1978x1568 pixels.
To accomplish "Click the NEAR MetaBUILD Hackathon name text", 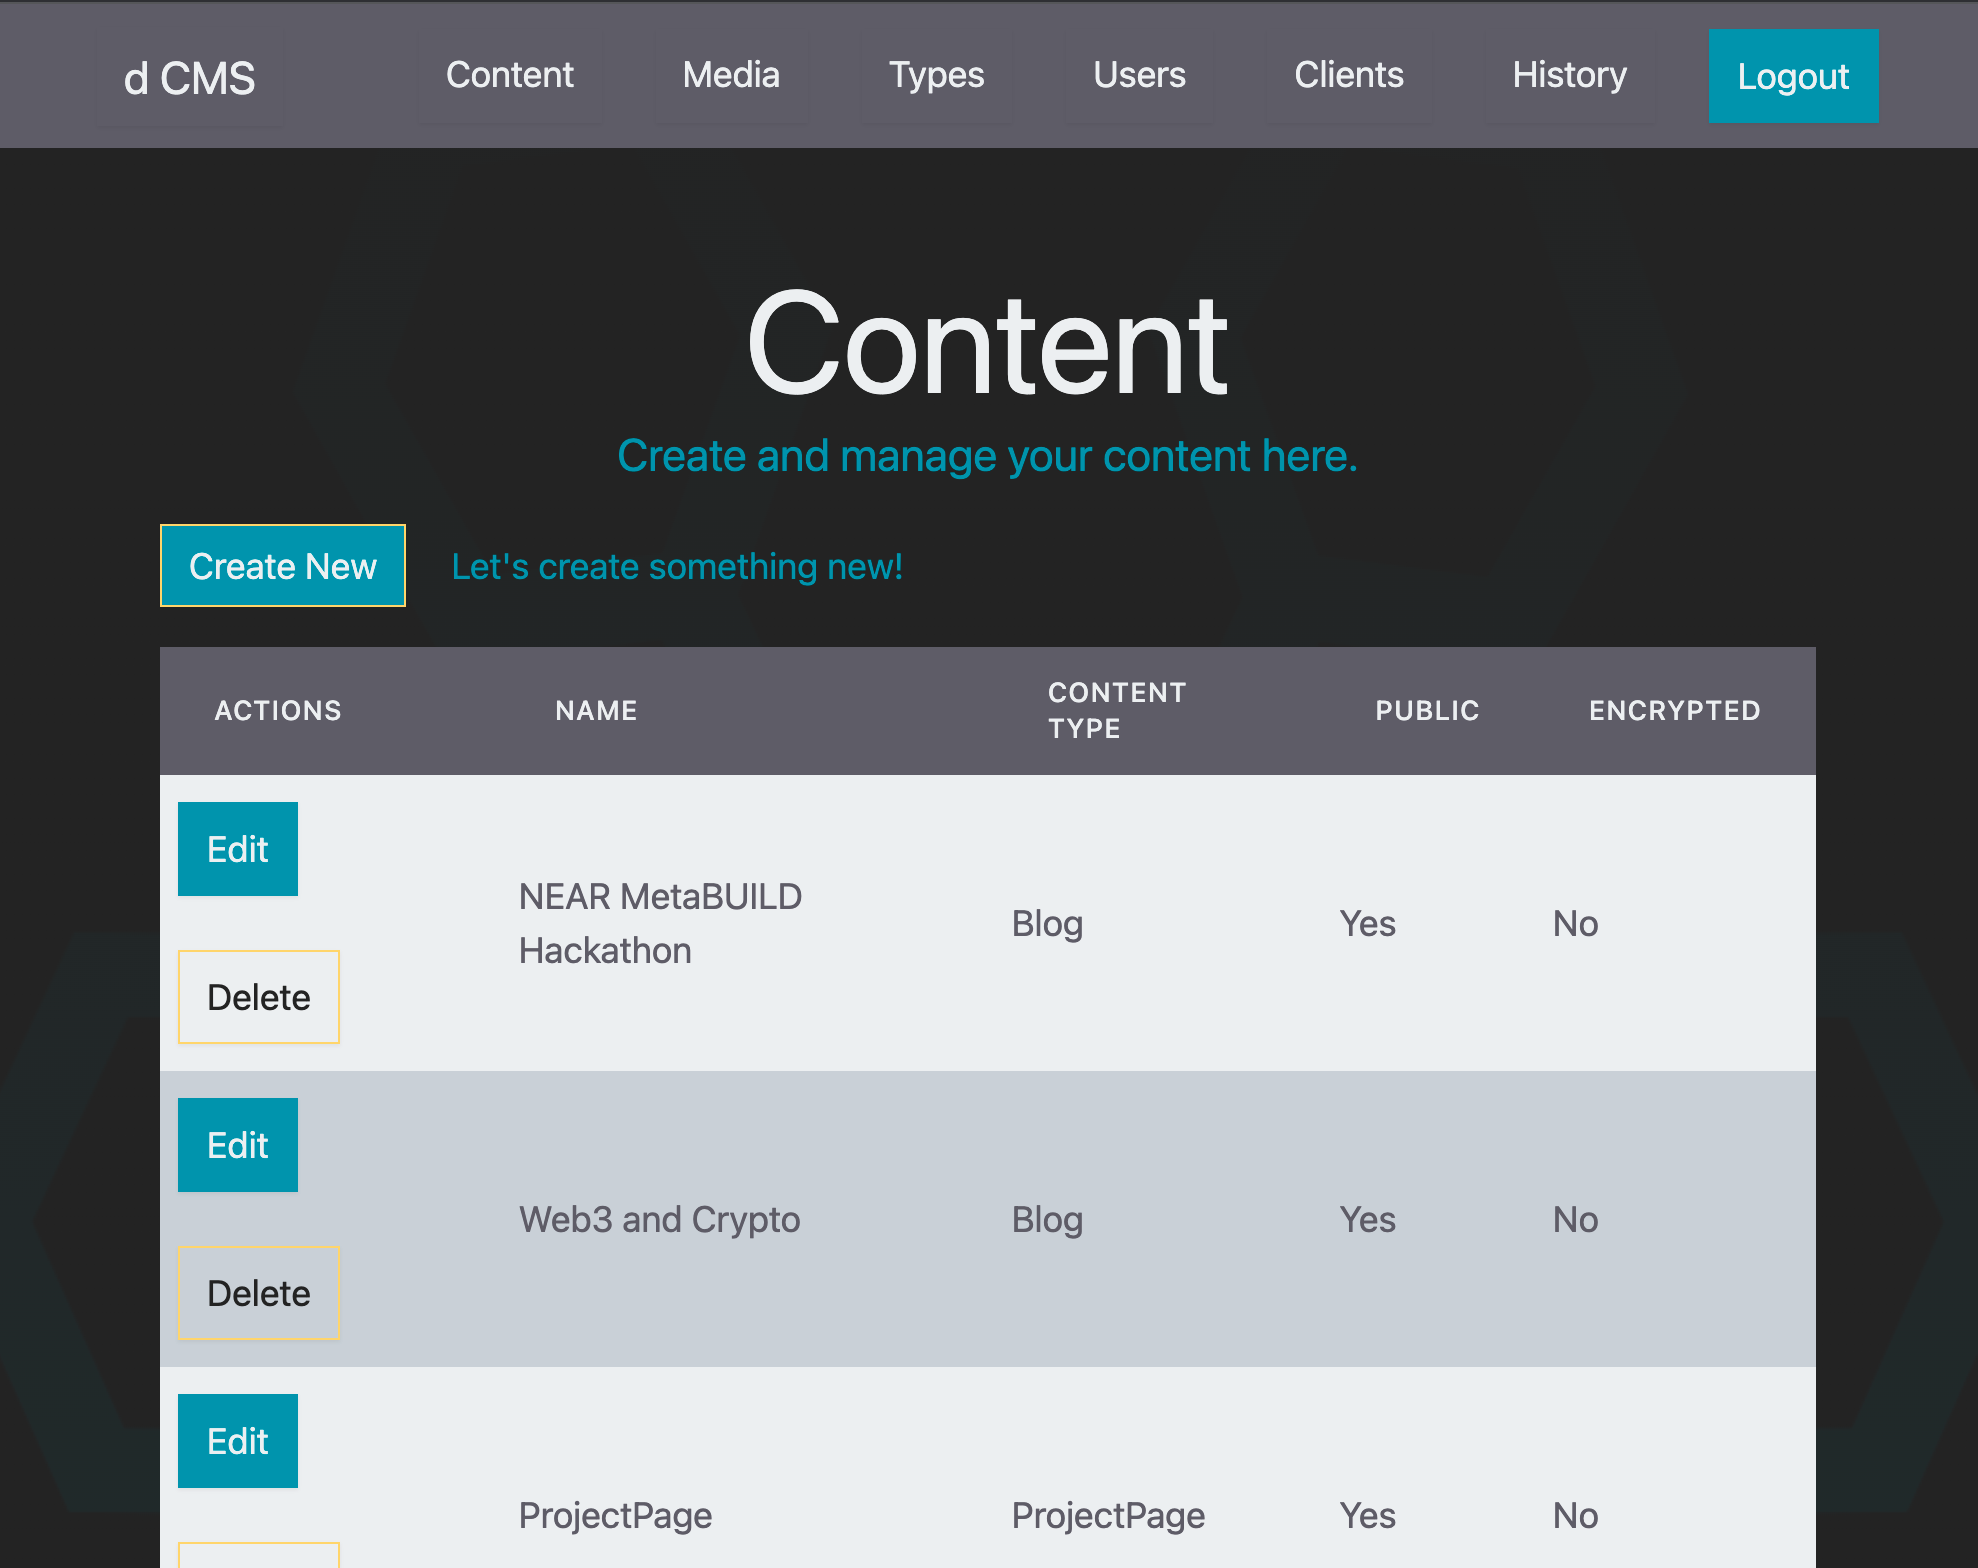I will tap(659, 923).
